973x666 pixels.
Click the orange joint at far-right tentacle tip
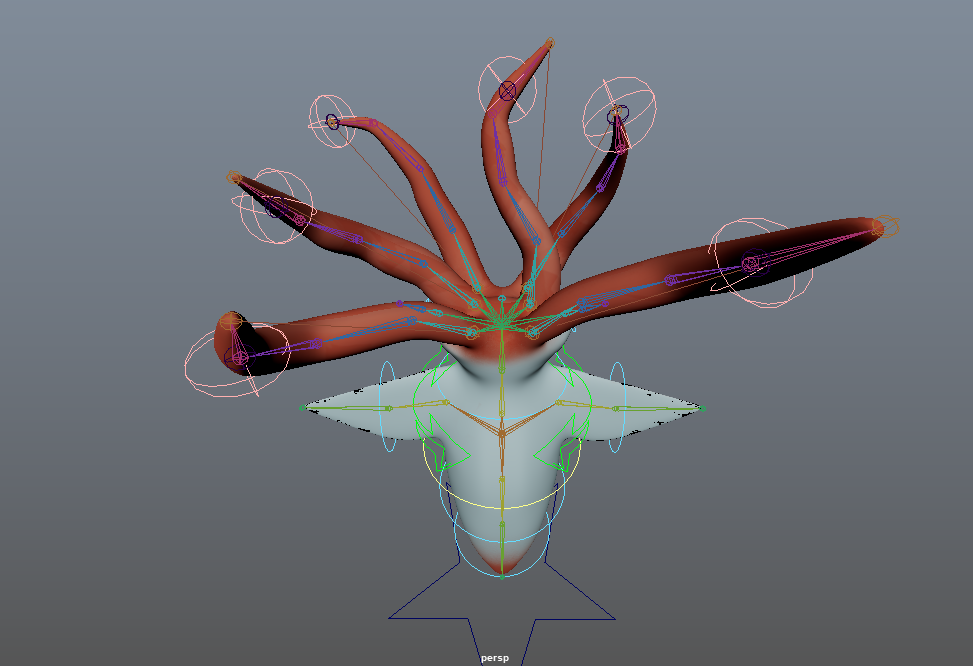pos(886,227)
